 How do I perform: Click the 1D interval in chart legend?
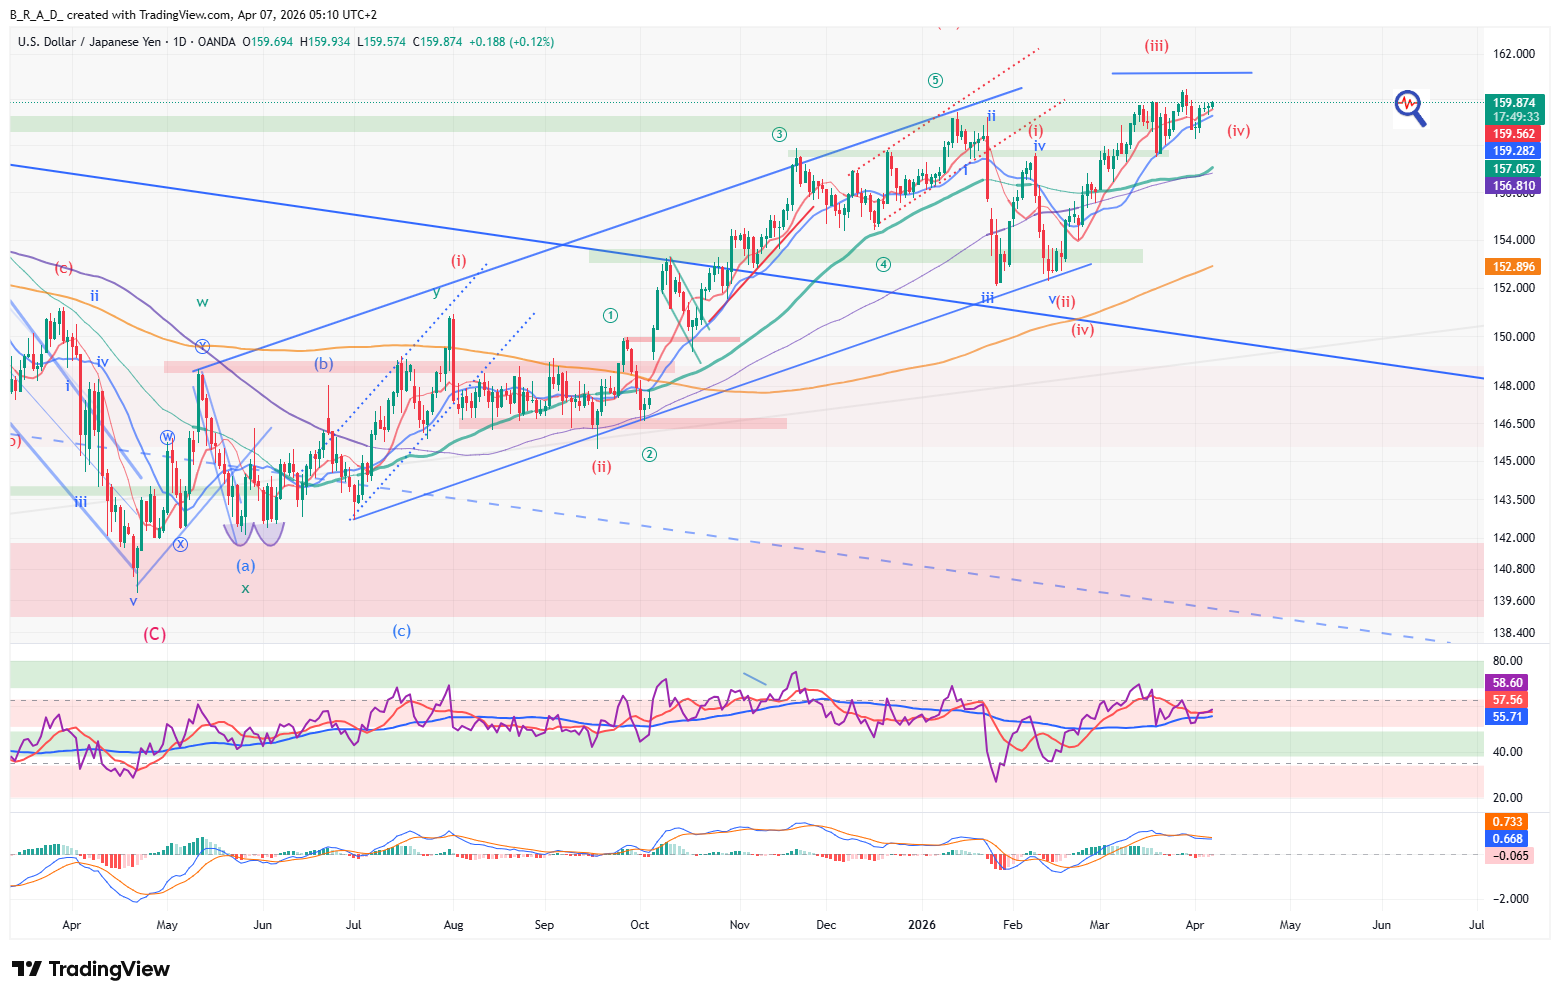(x=180, y=42)
